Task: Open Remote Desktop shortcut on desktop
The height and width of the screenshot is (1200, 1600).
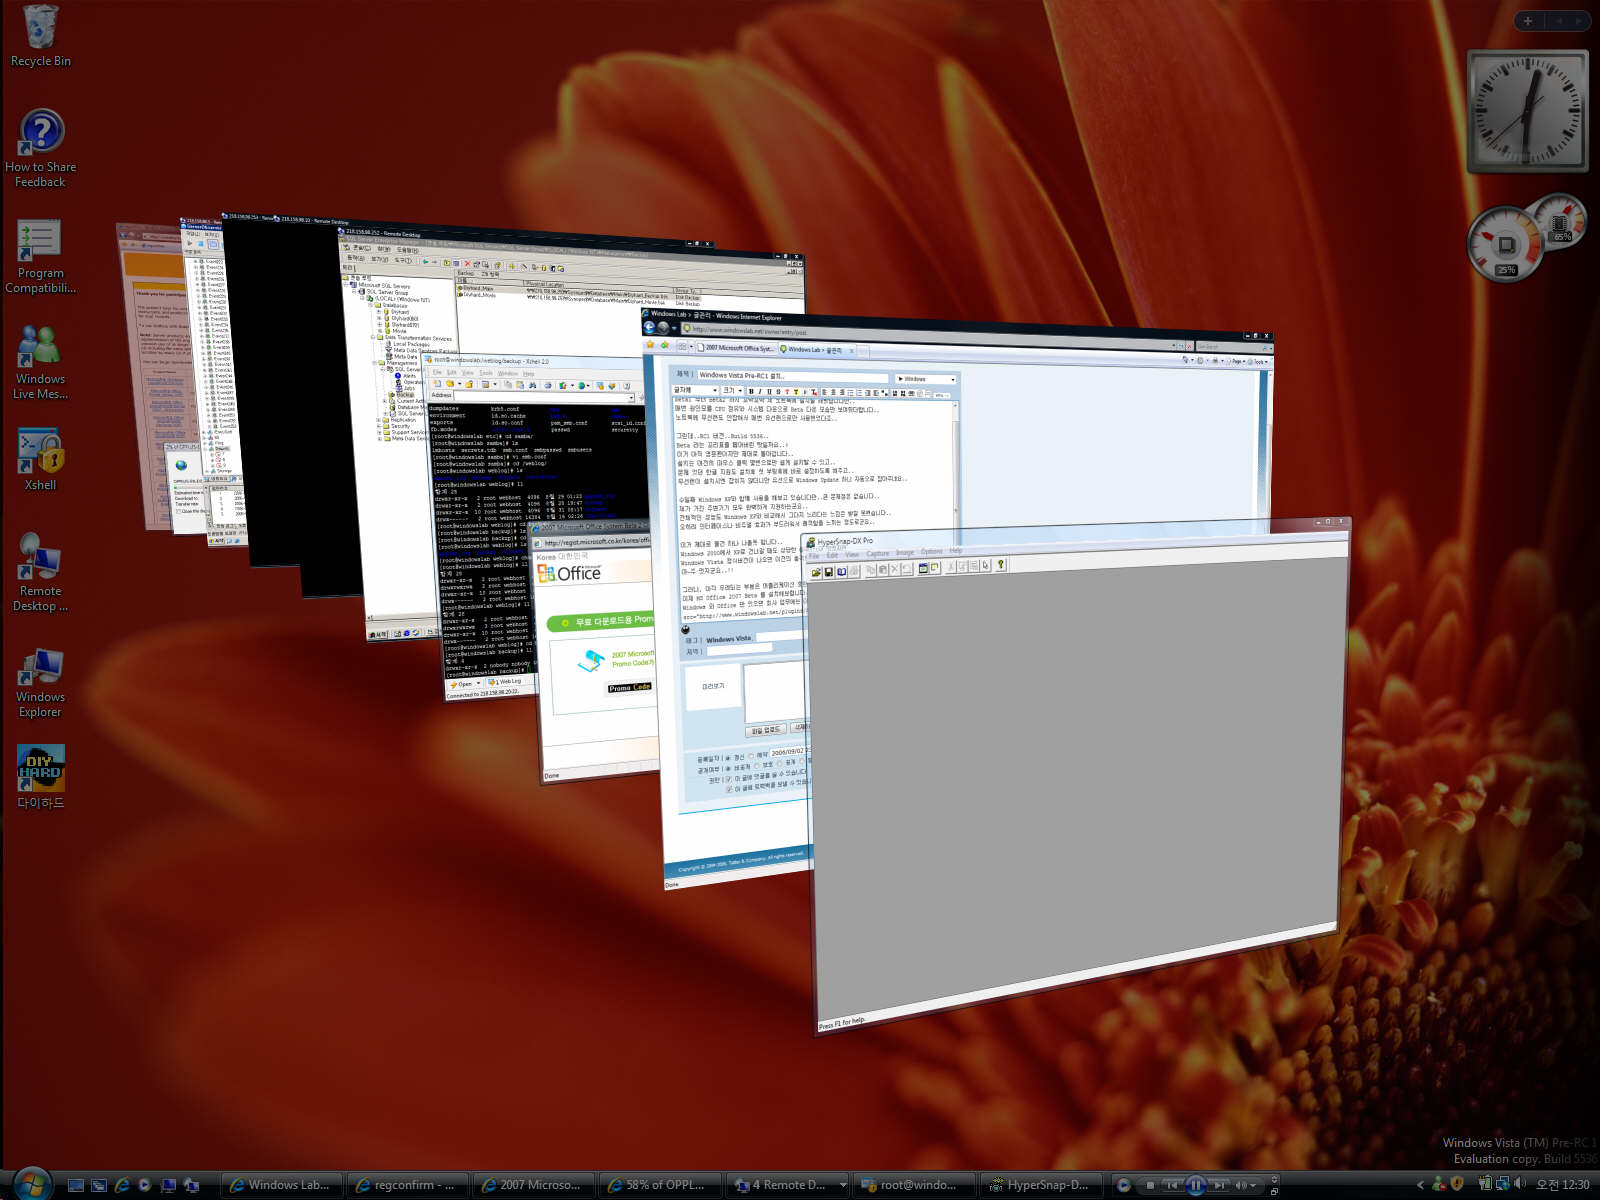Action: [40, 572]
